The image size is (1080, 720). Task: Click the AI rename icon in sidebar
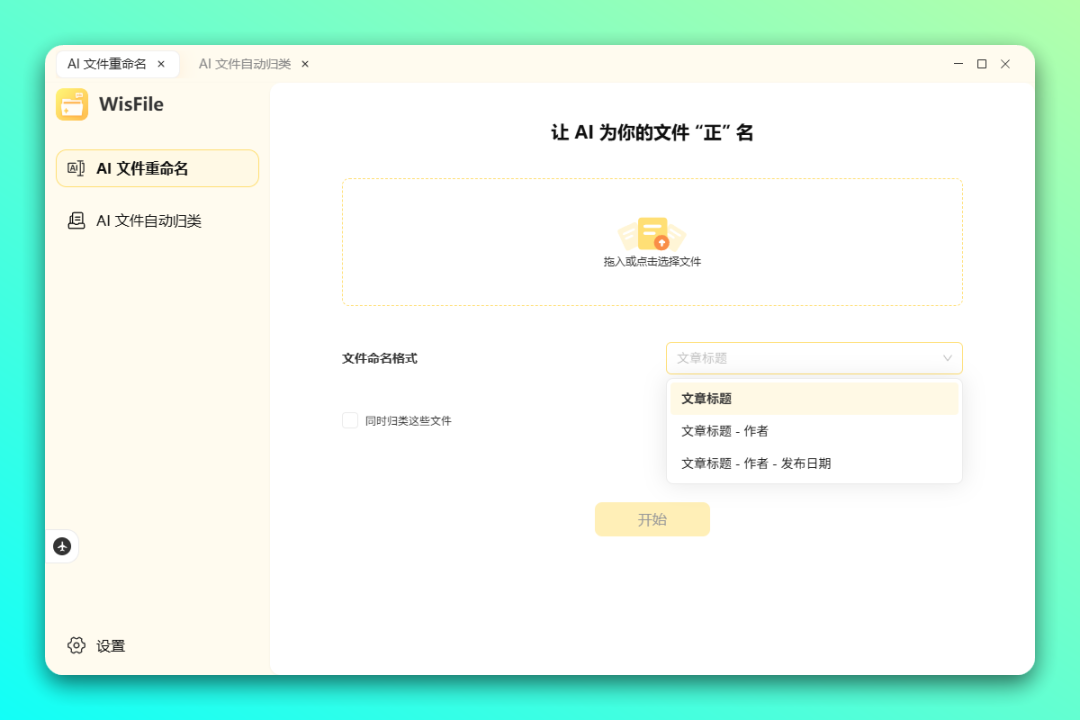76,168
